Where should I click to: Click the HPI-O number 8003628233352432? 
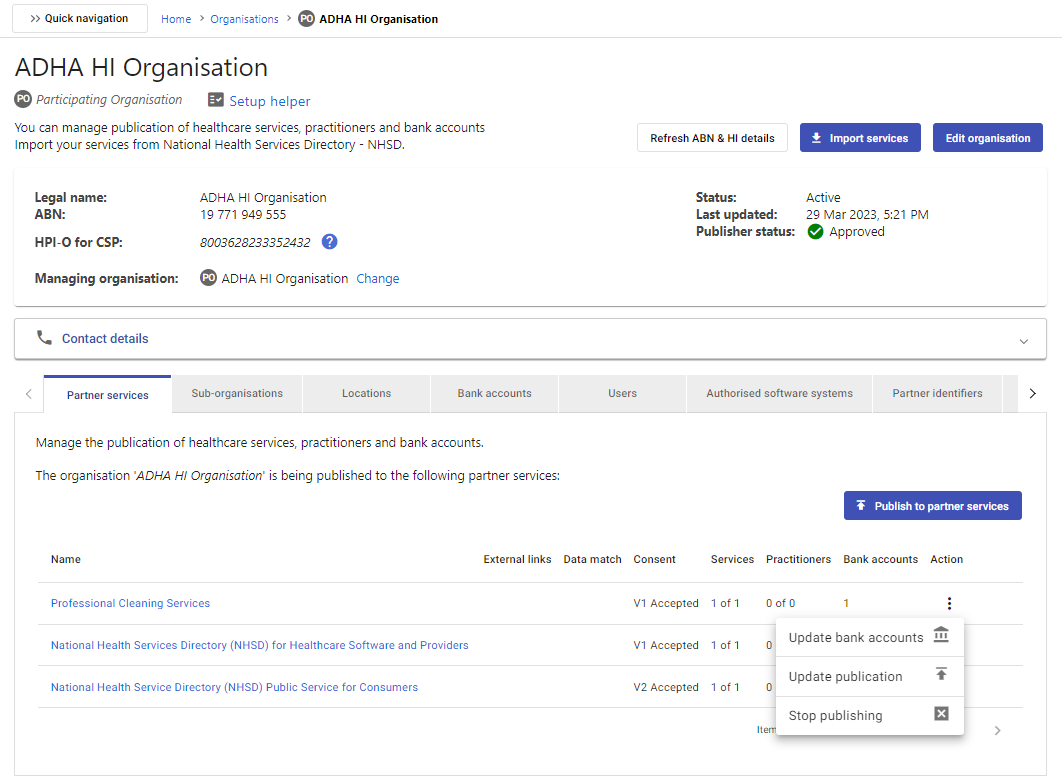[x=255, y=242]
